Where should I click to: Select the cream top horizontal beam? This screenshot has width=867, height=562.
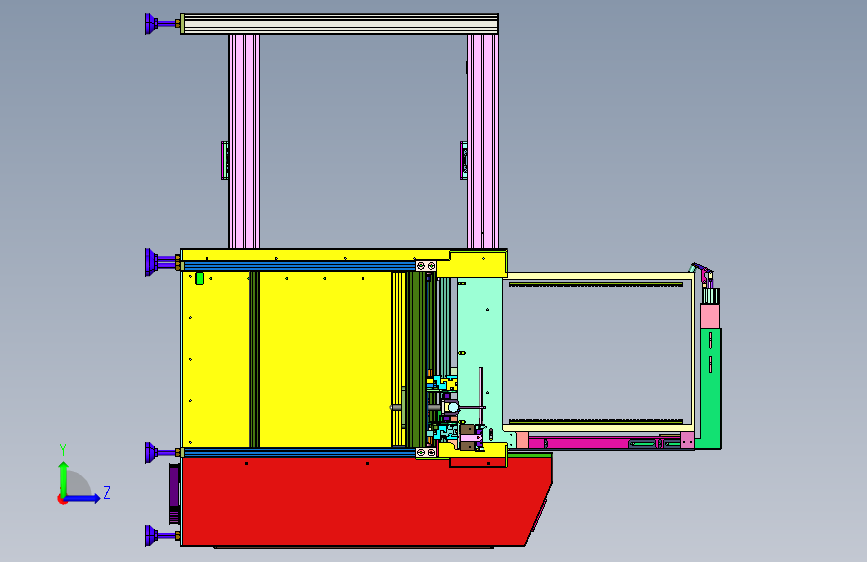[x=340, y=24]
